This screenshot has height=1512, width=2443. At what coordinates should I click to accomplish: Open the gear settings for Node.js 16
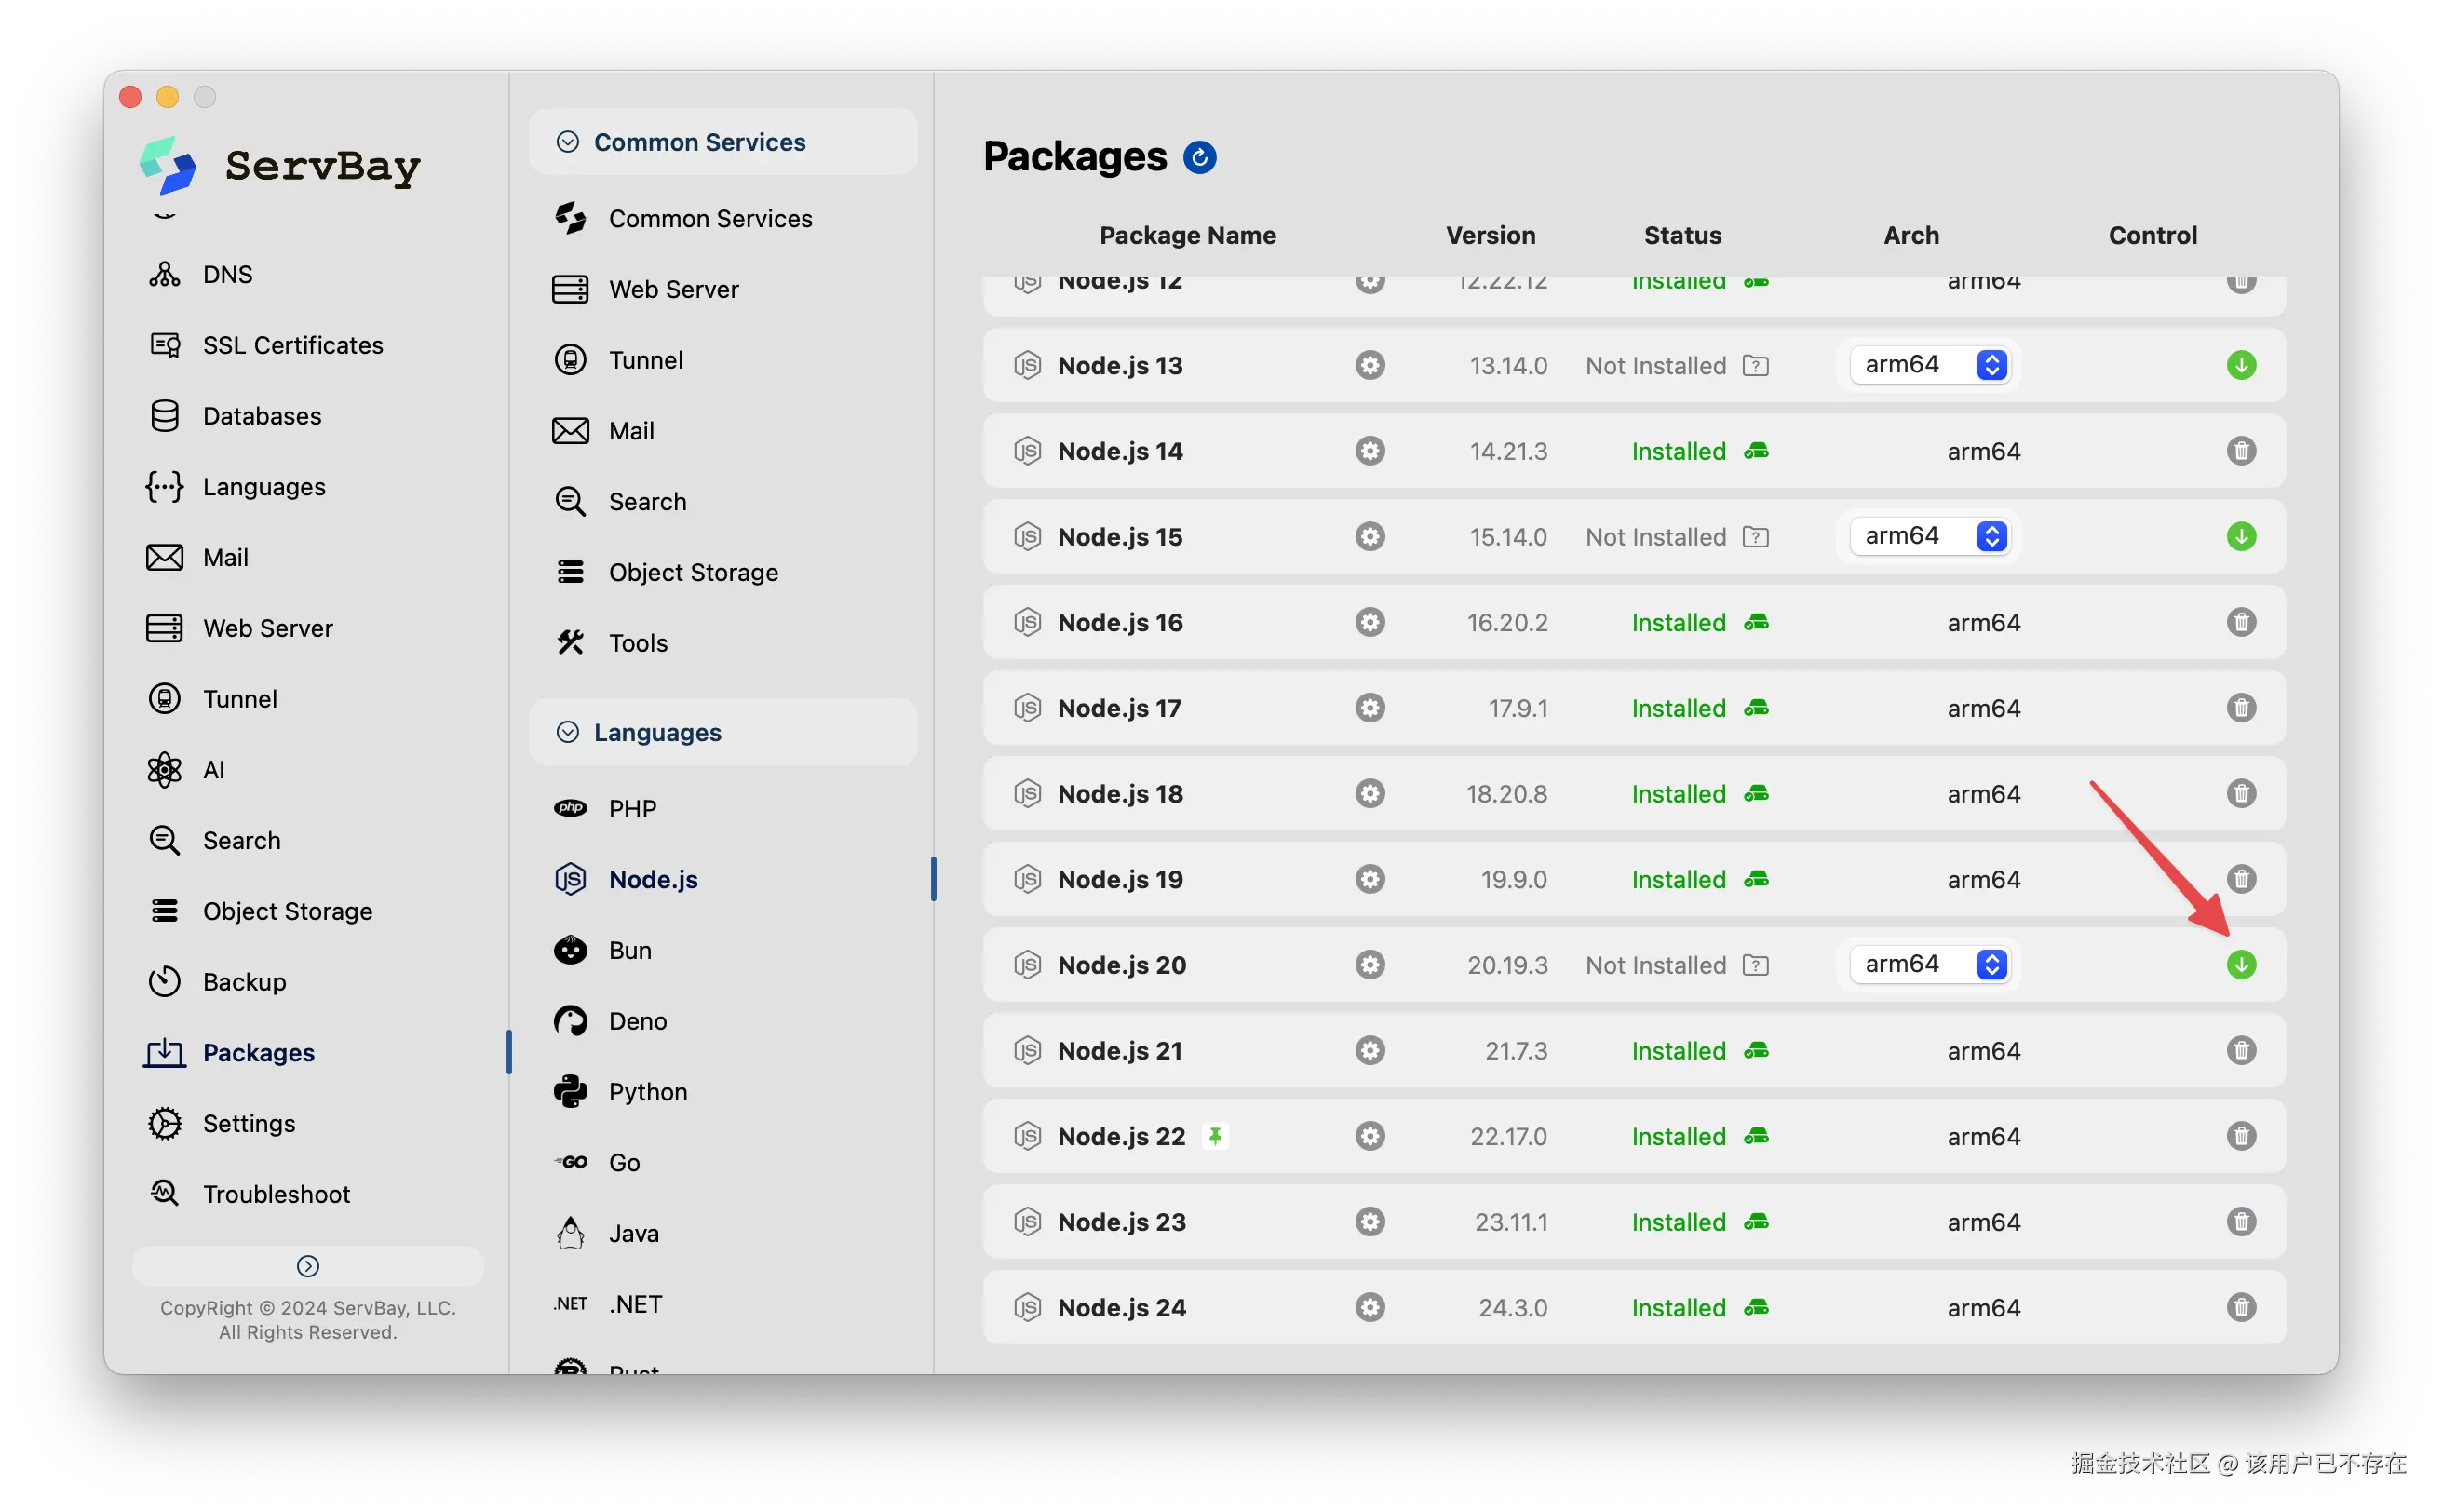1370,622
